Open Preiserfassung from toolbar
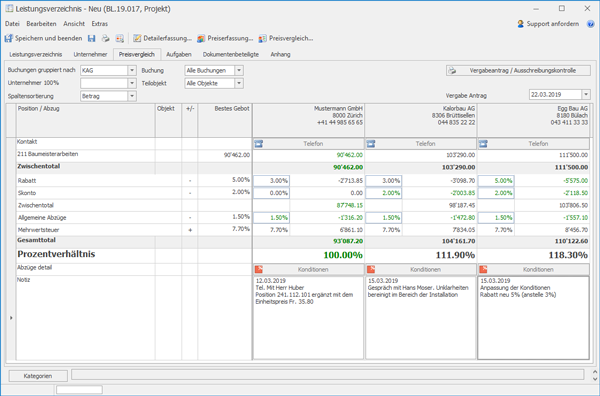 coord(225,38)
